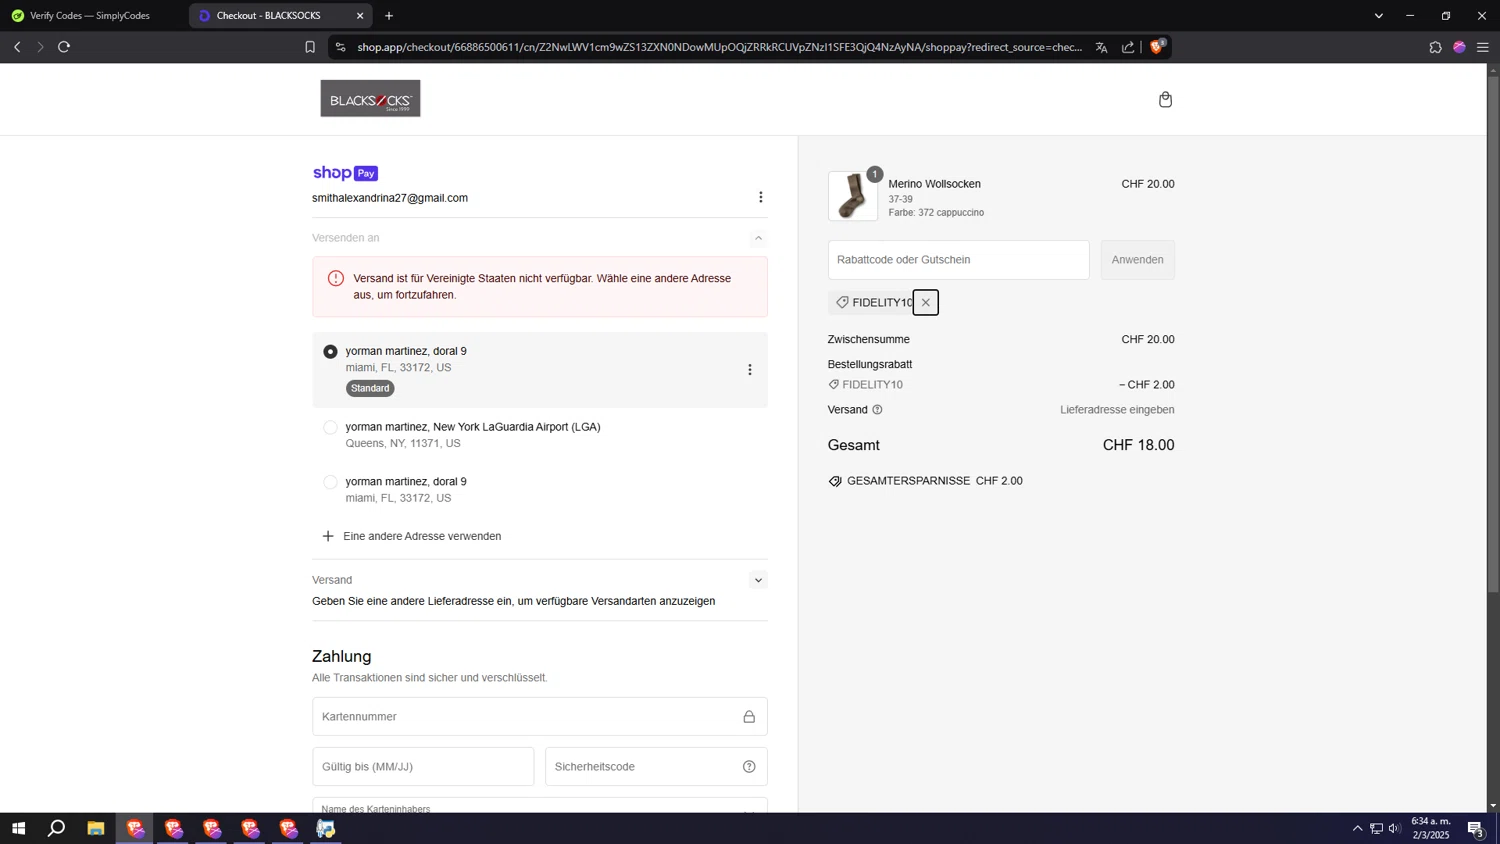Click the card number lock icon
This screenshot has width=1500, height=844.
coord(749,717)
